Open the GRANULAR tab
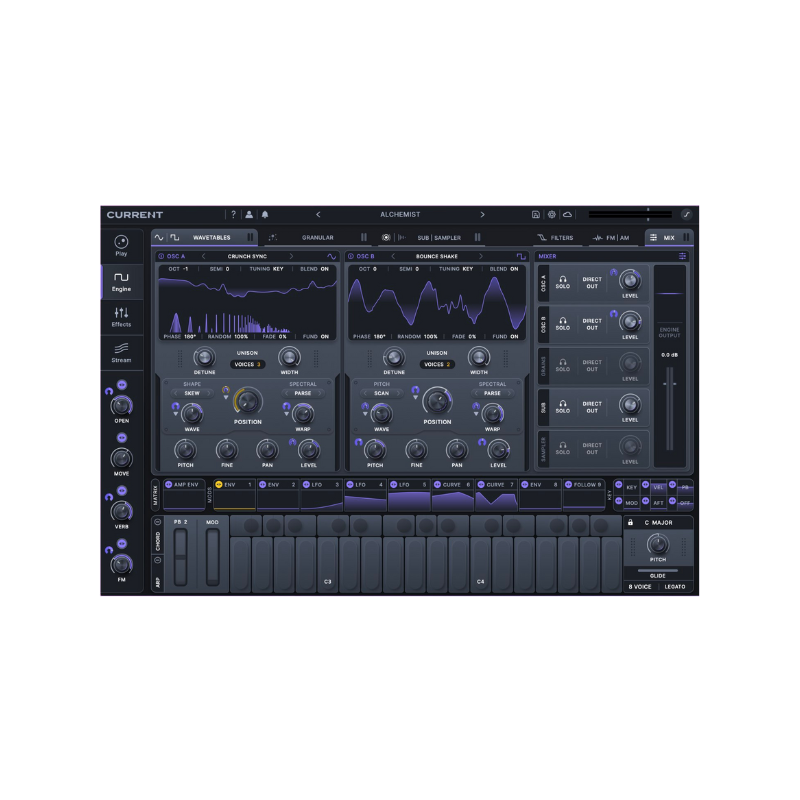The width and height of the screenshot is (800, 800). click(x=317, y=238)
